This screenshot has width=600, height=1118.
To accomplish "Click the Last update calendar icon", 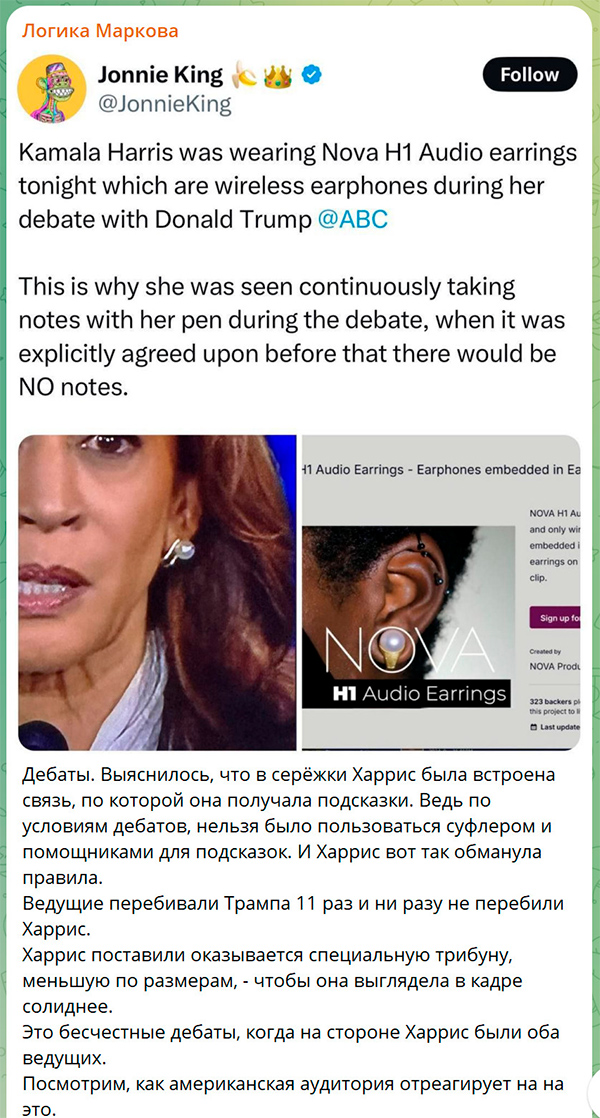I will 533,727.
